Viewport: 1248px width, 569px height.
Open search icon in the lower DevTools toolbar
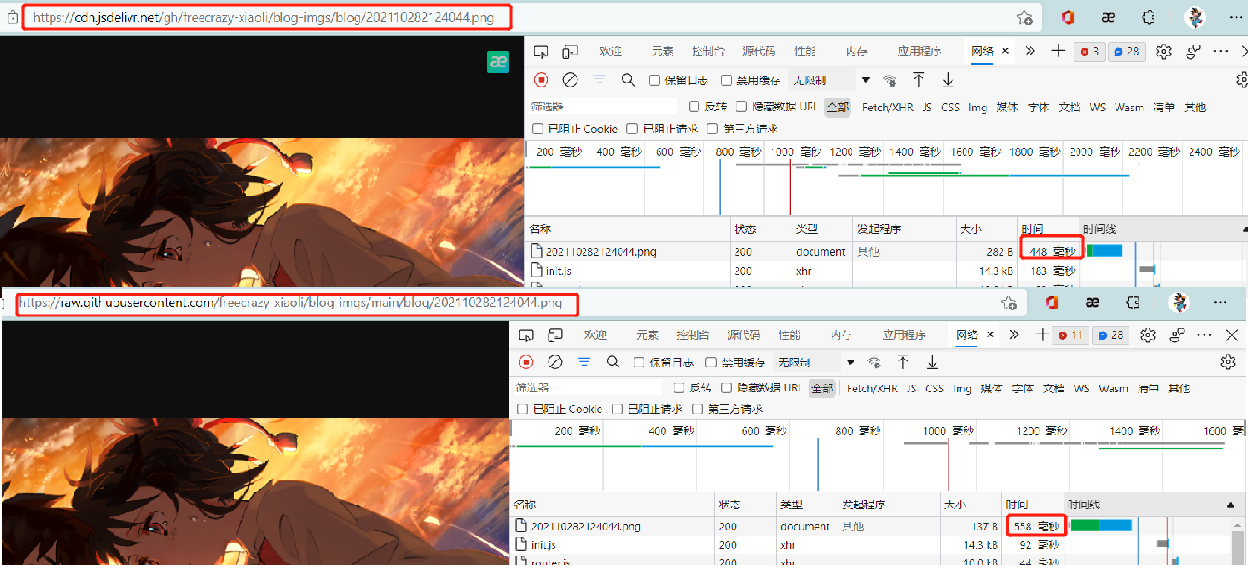pos(612,362)
